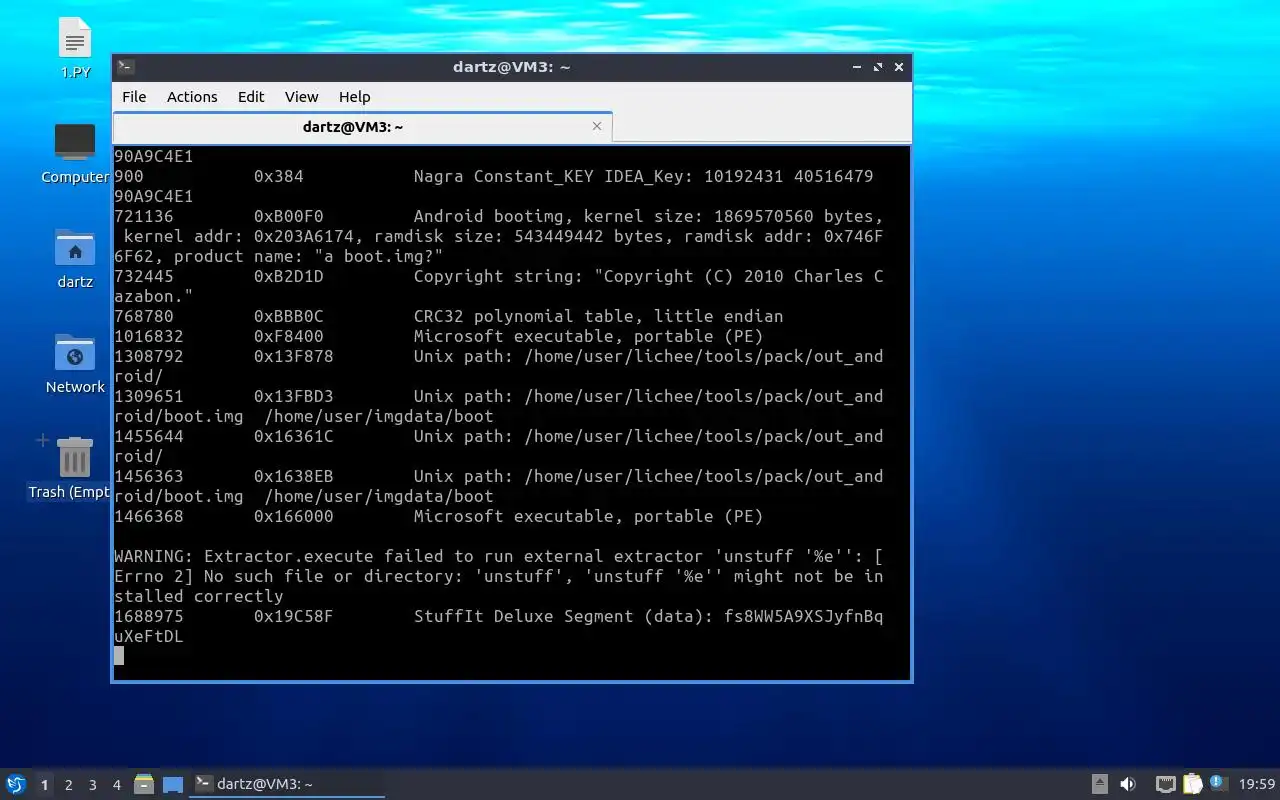Minimize the terminal window
The height and width of the screenshot is (800, 1280).
click(x=858, y=67)
